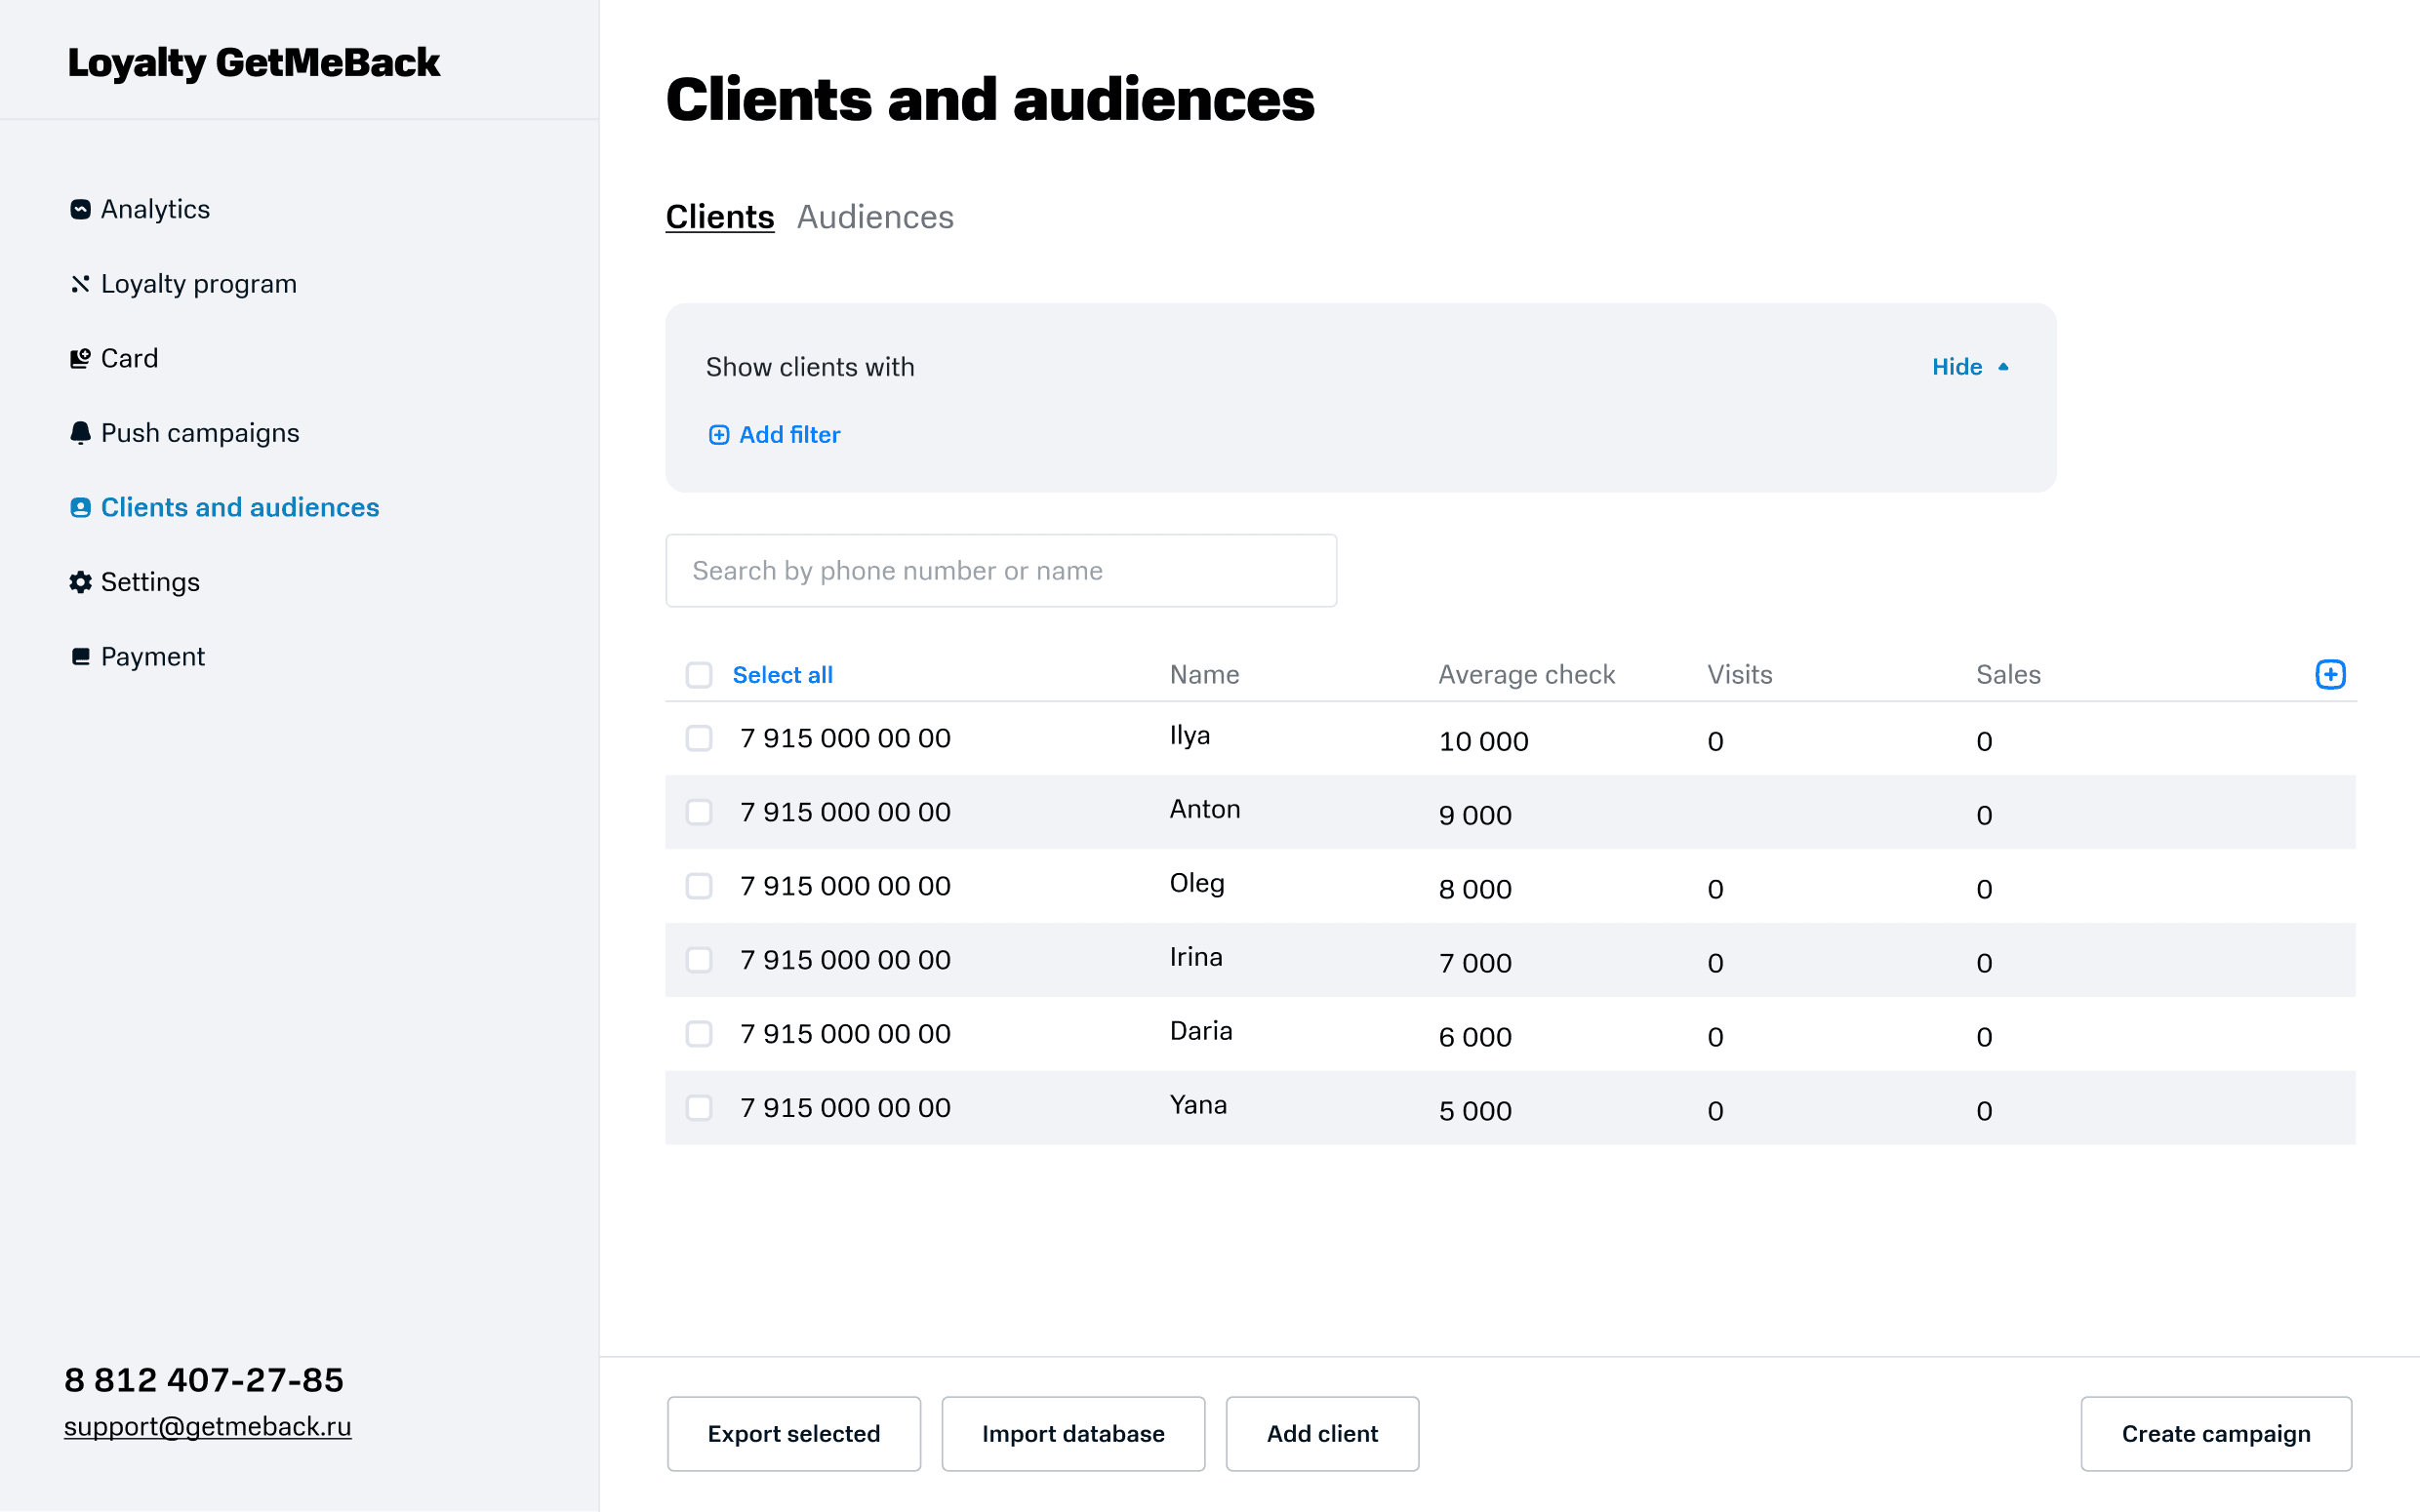Click the average check value 10 000
The height and width of the screenshot is (1512, 2420).
(x=1483, y=742)
